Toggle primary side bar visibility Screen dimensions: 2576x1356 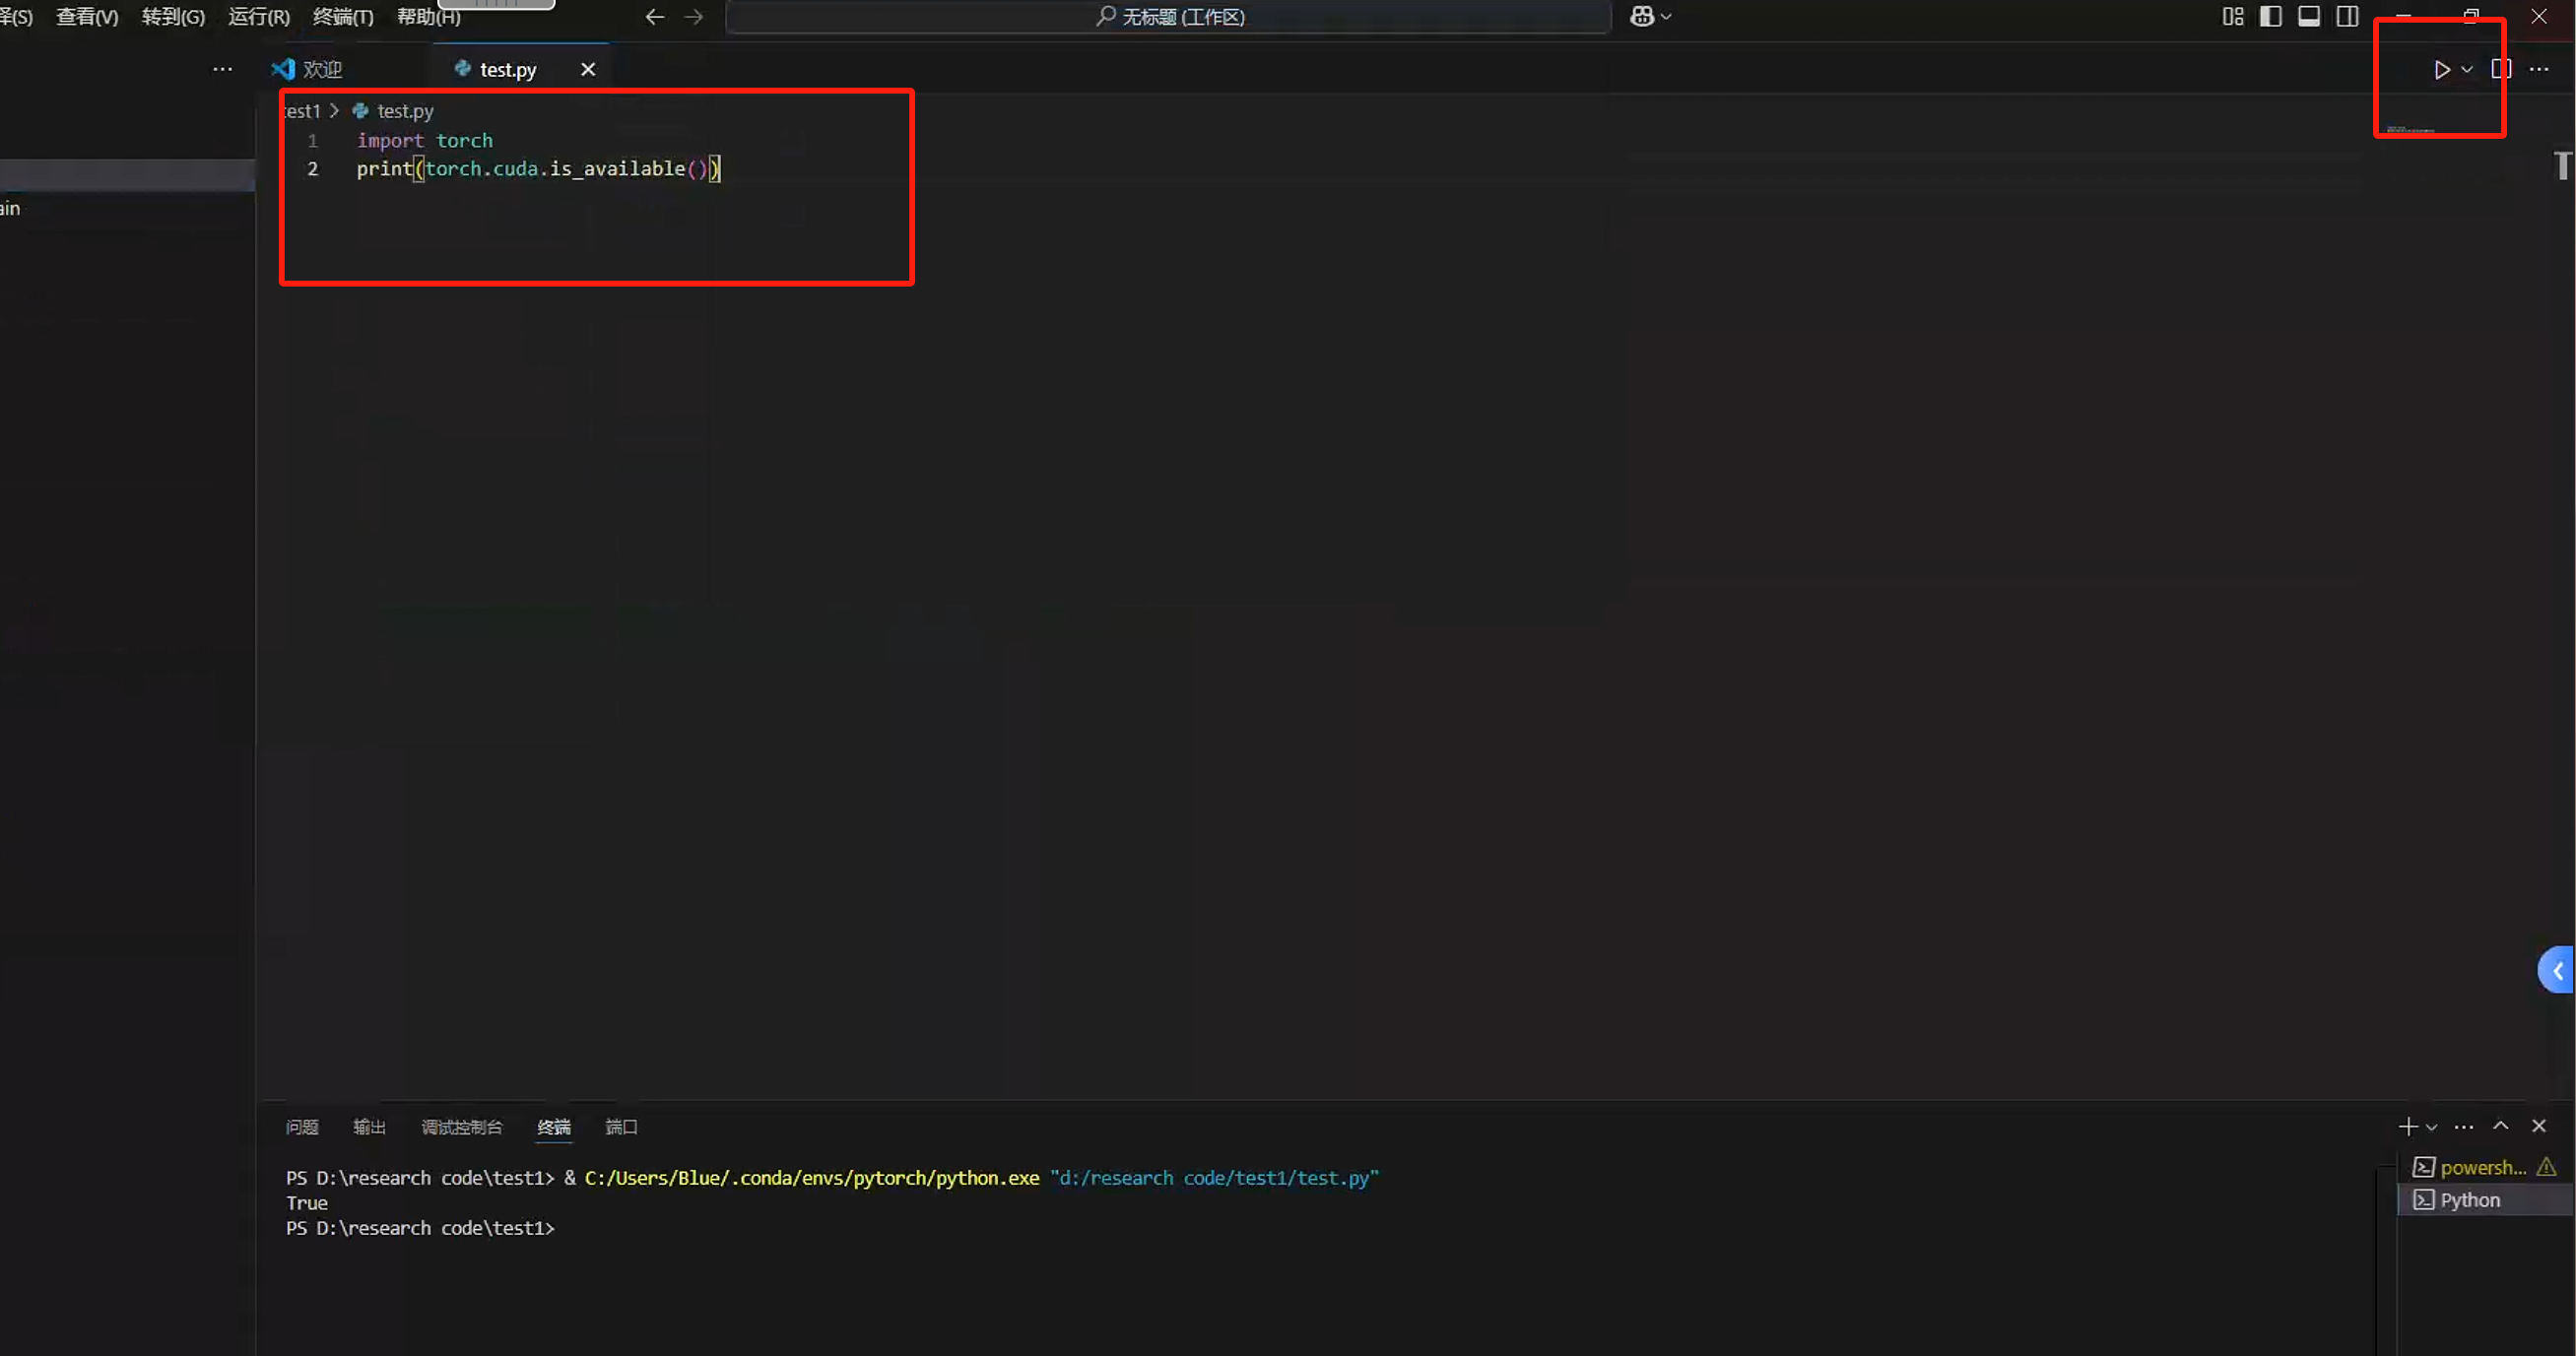[x=2271, y=17]
